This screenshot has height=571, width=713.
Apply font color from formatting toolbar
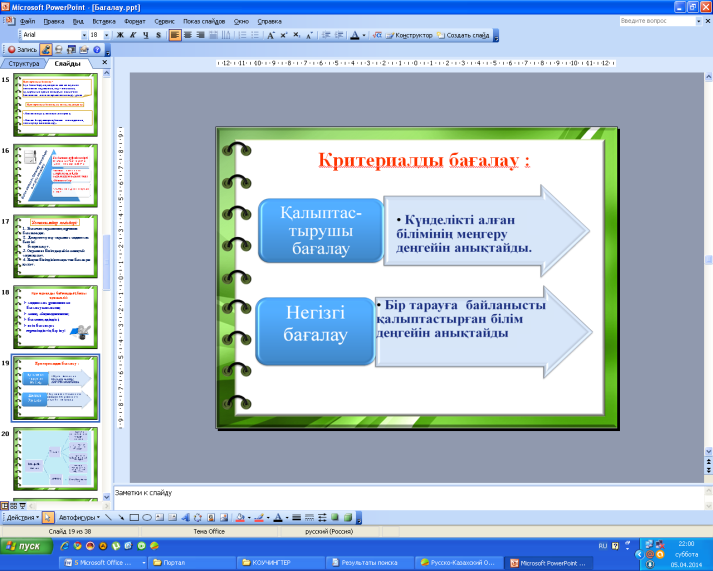tap(355, 35)
